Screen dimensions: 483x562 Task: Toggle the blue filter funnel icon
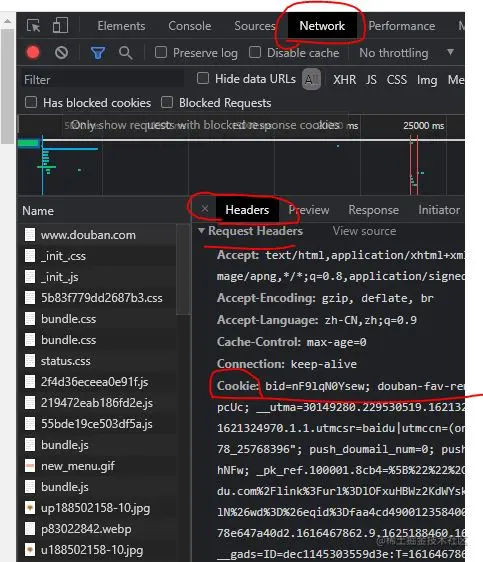coord(97,53)
